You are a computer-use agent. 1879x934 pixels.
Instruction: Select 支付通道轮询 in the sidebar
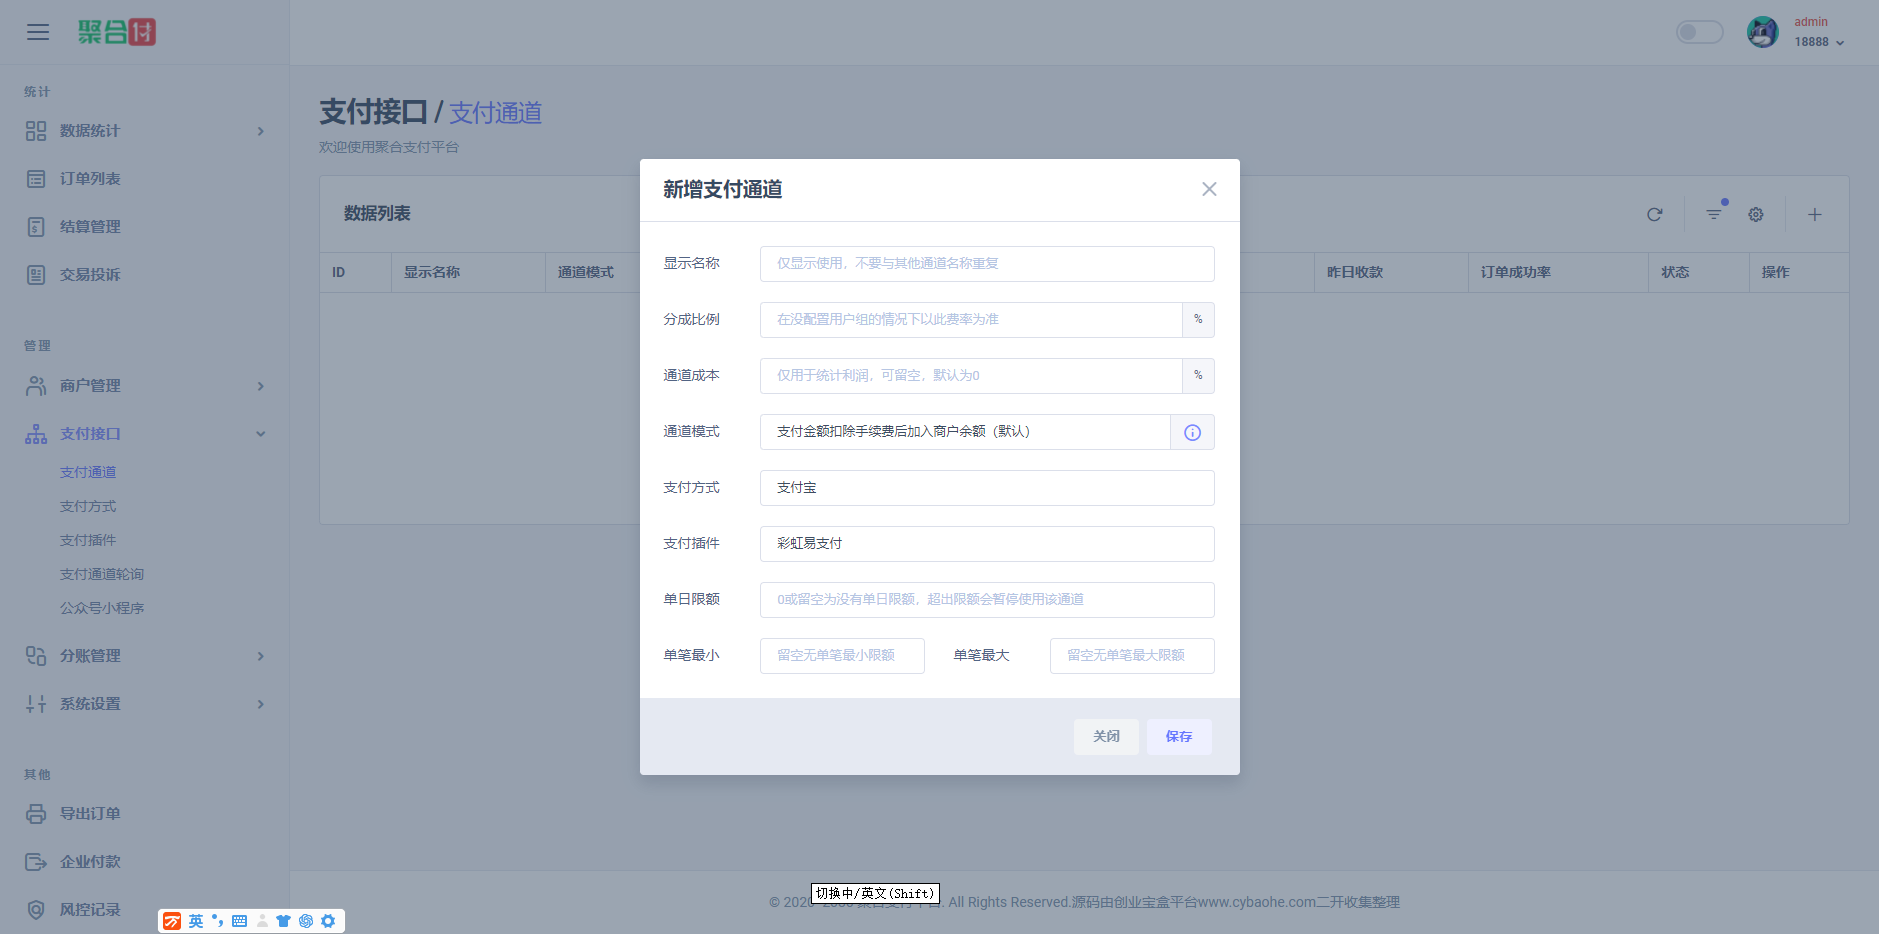[100, 573]
